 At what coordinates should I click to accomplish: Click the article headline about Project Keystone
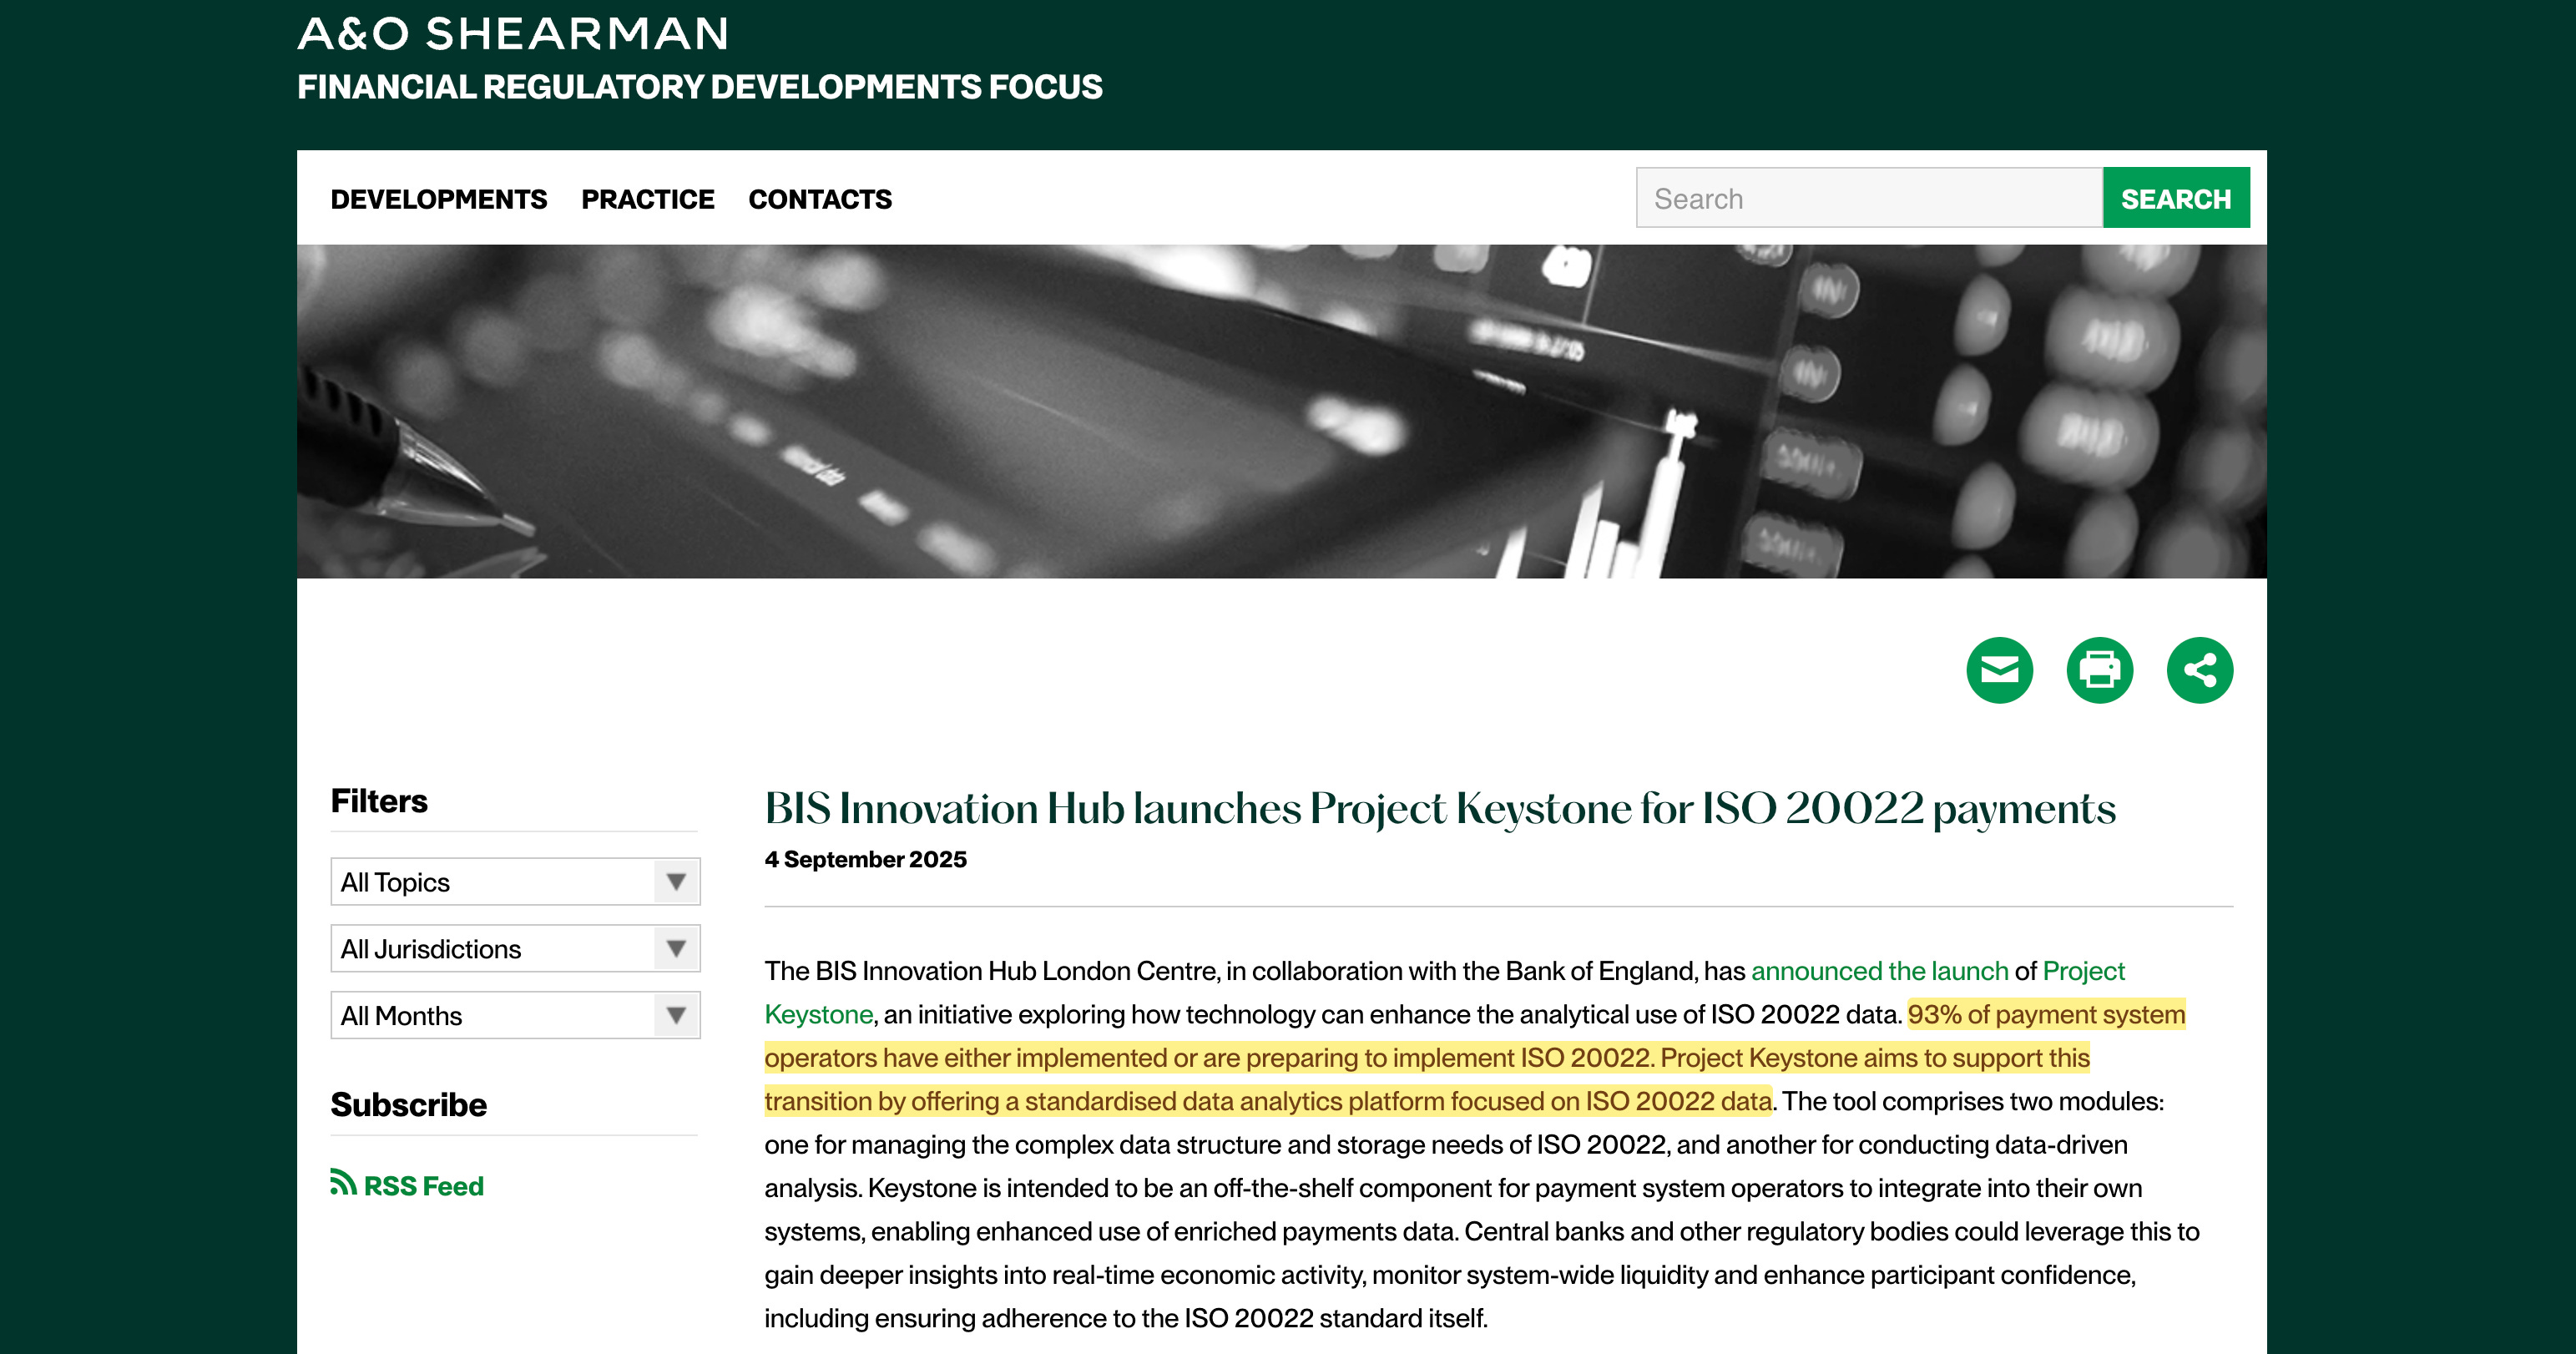coord(1439,808)
